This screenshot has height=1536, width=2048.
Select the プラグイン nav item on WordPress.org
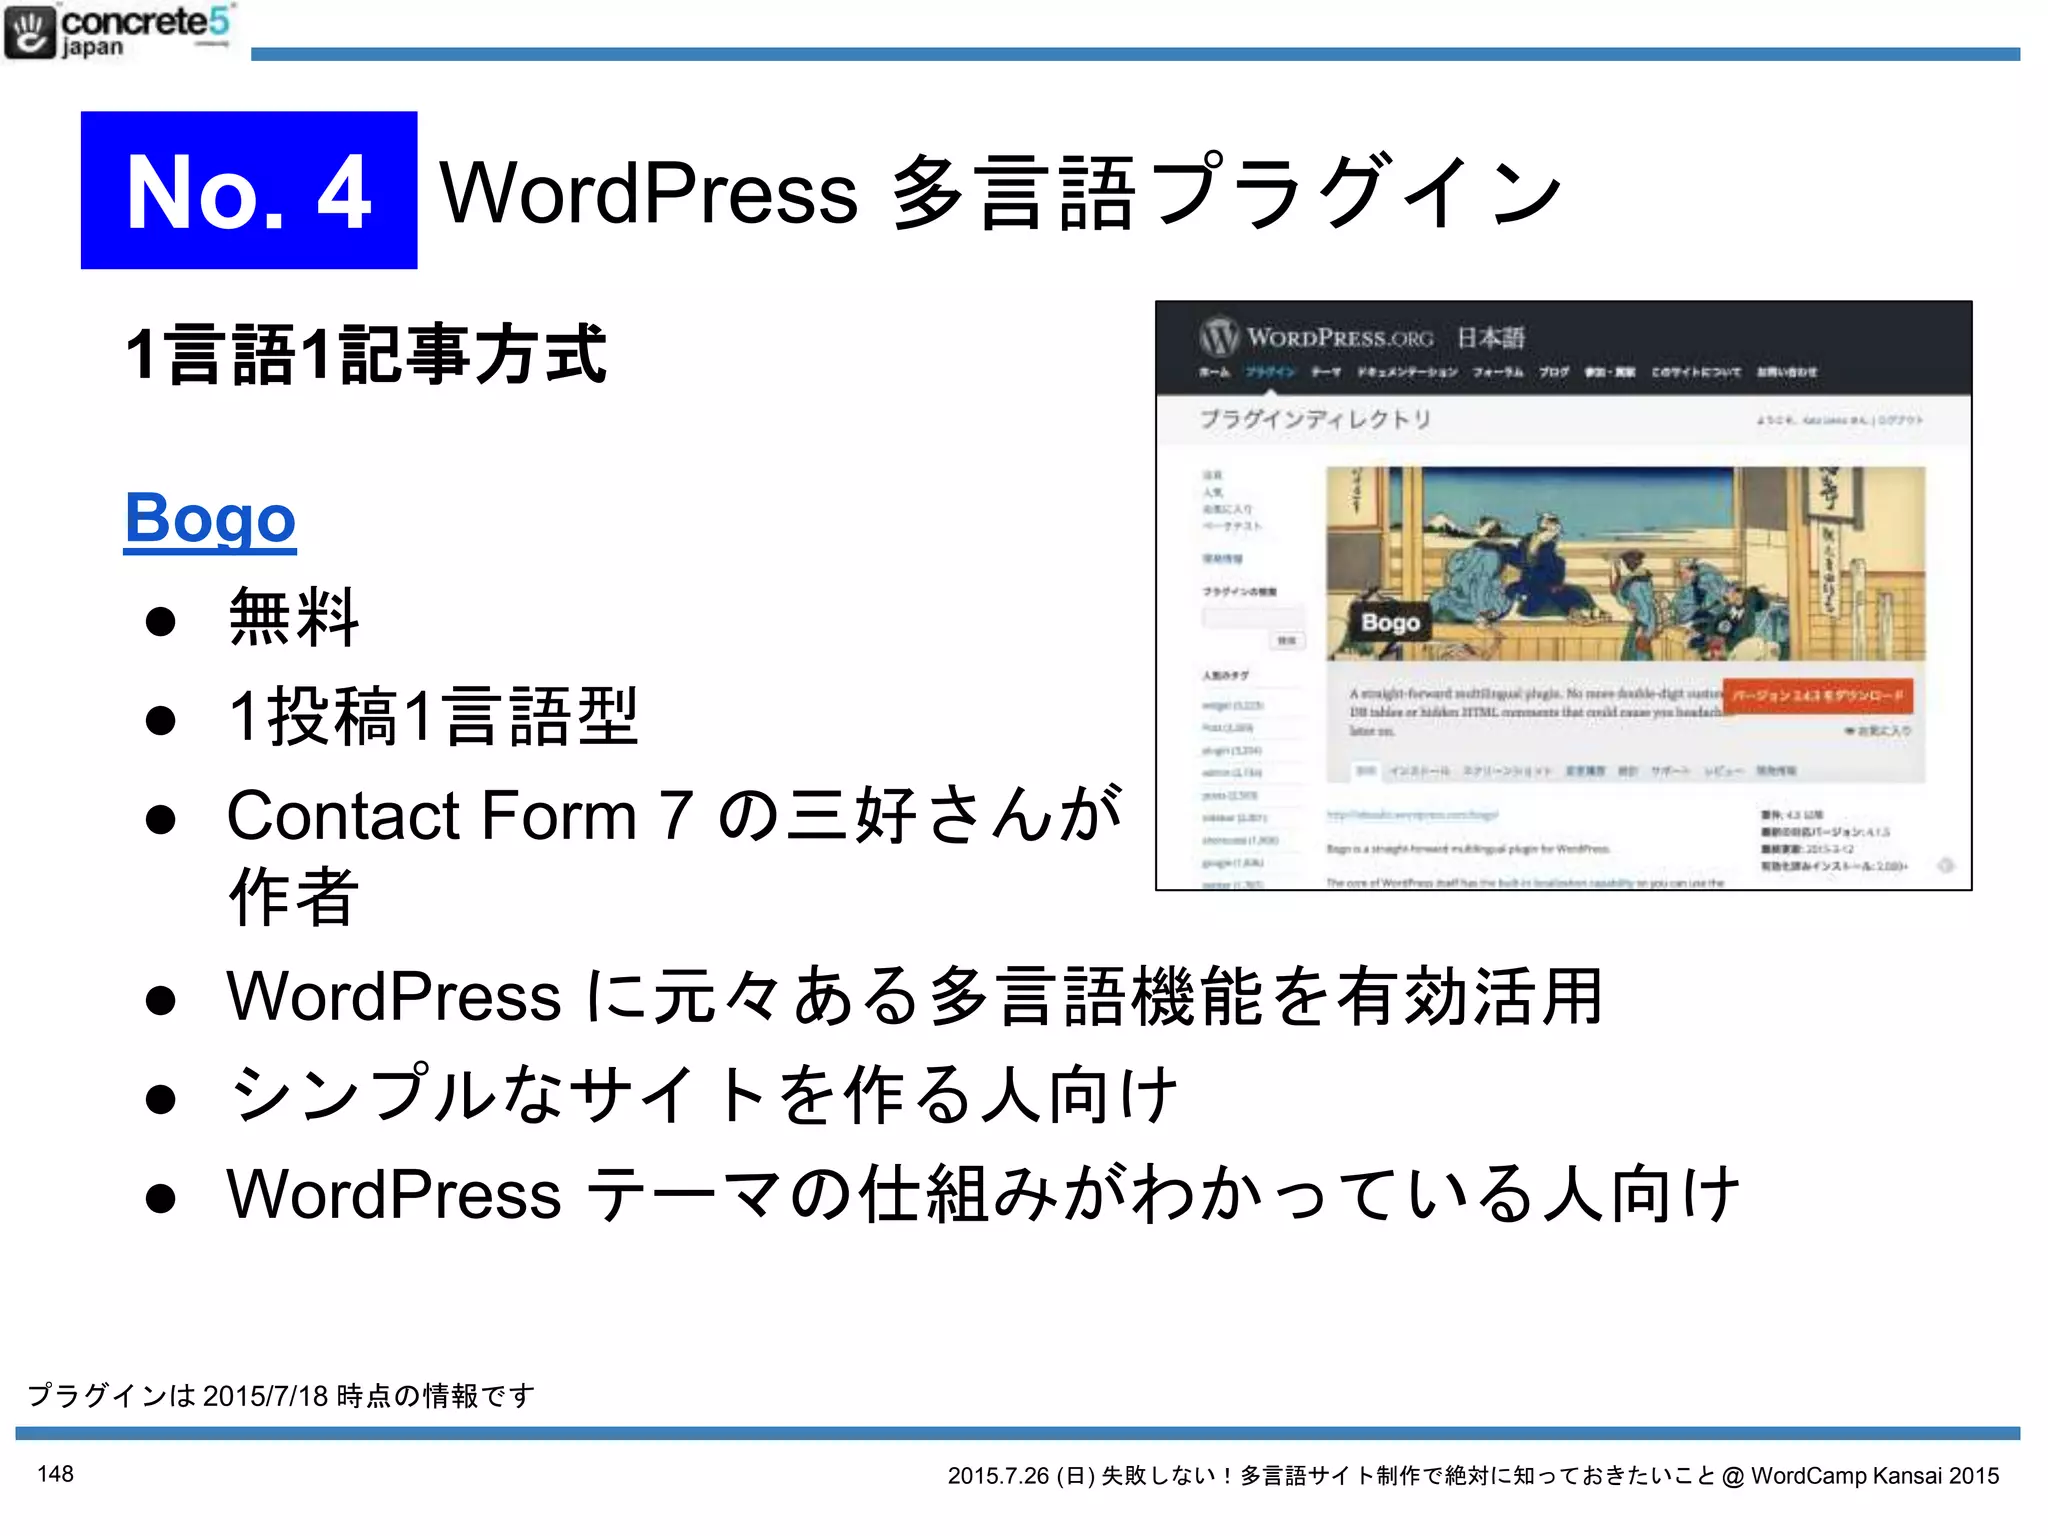click(1270, 372)
